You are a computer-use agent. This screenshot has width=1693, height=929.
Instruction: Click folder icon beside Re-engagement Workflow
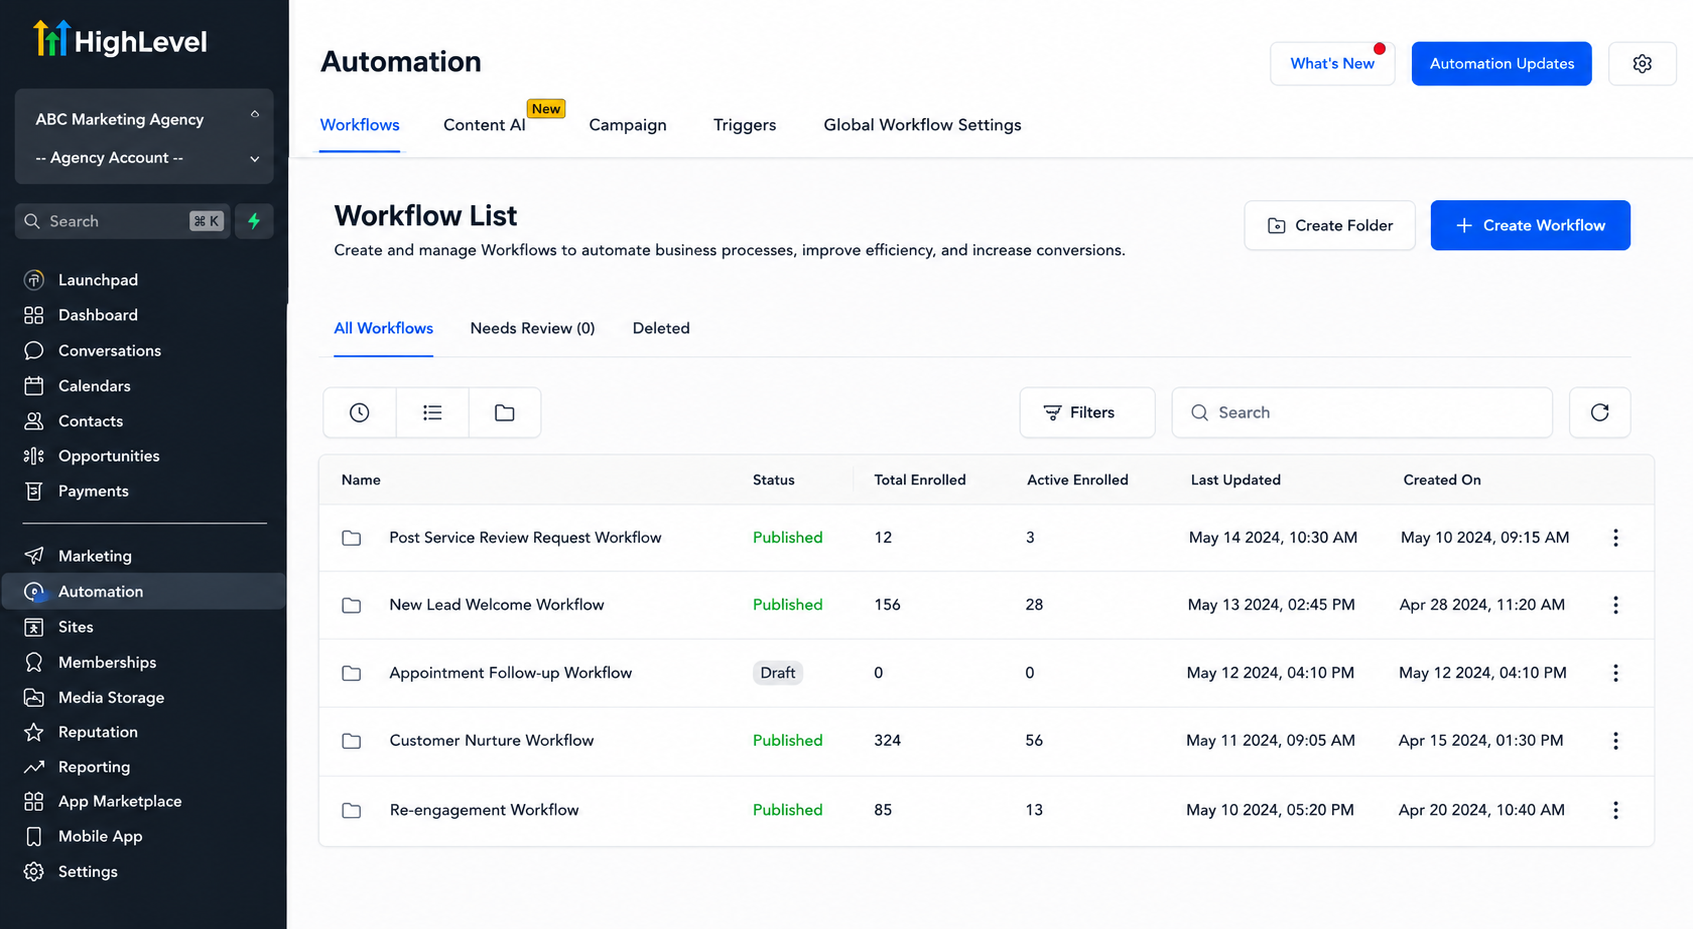(x=351, y=810)
